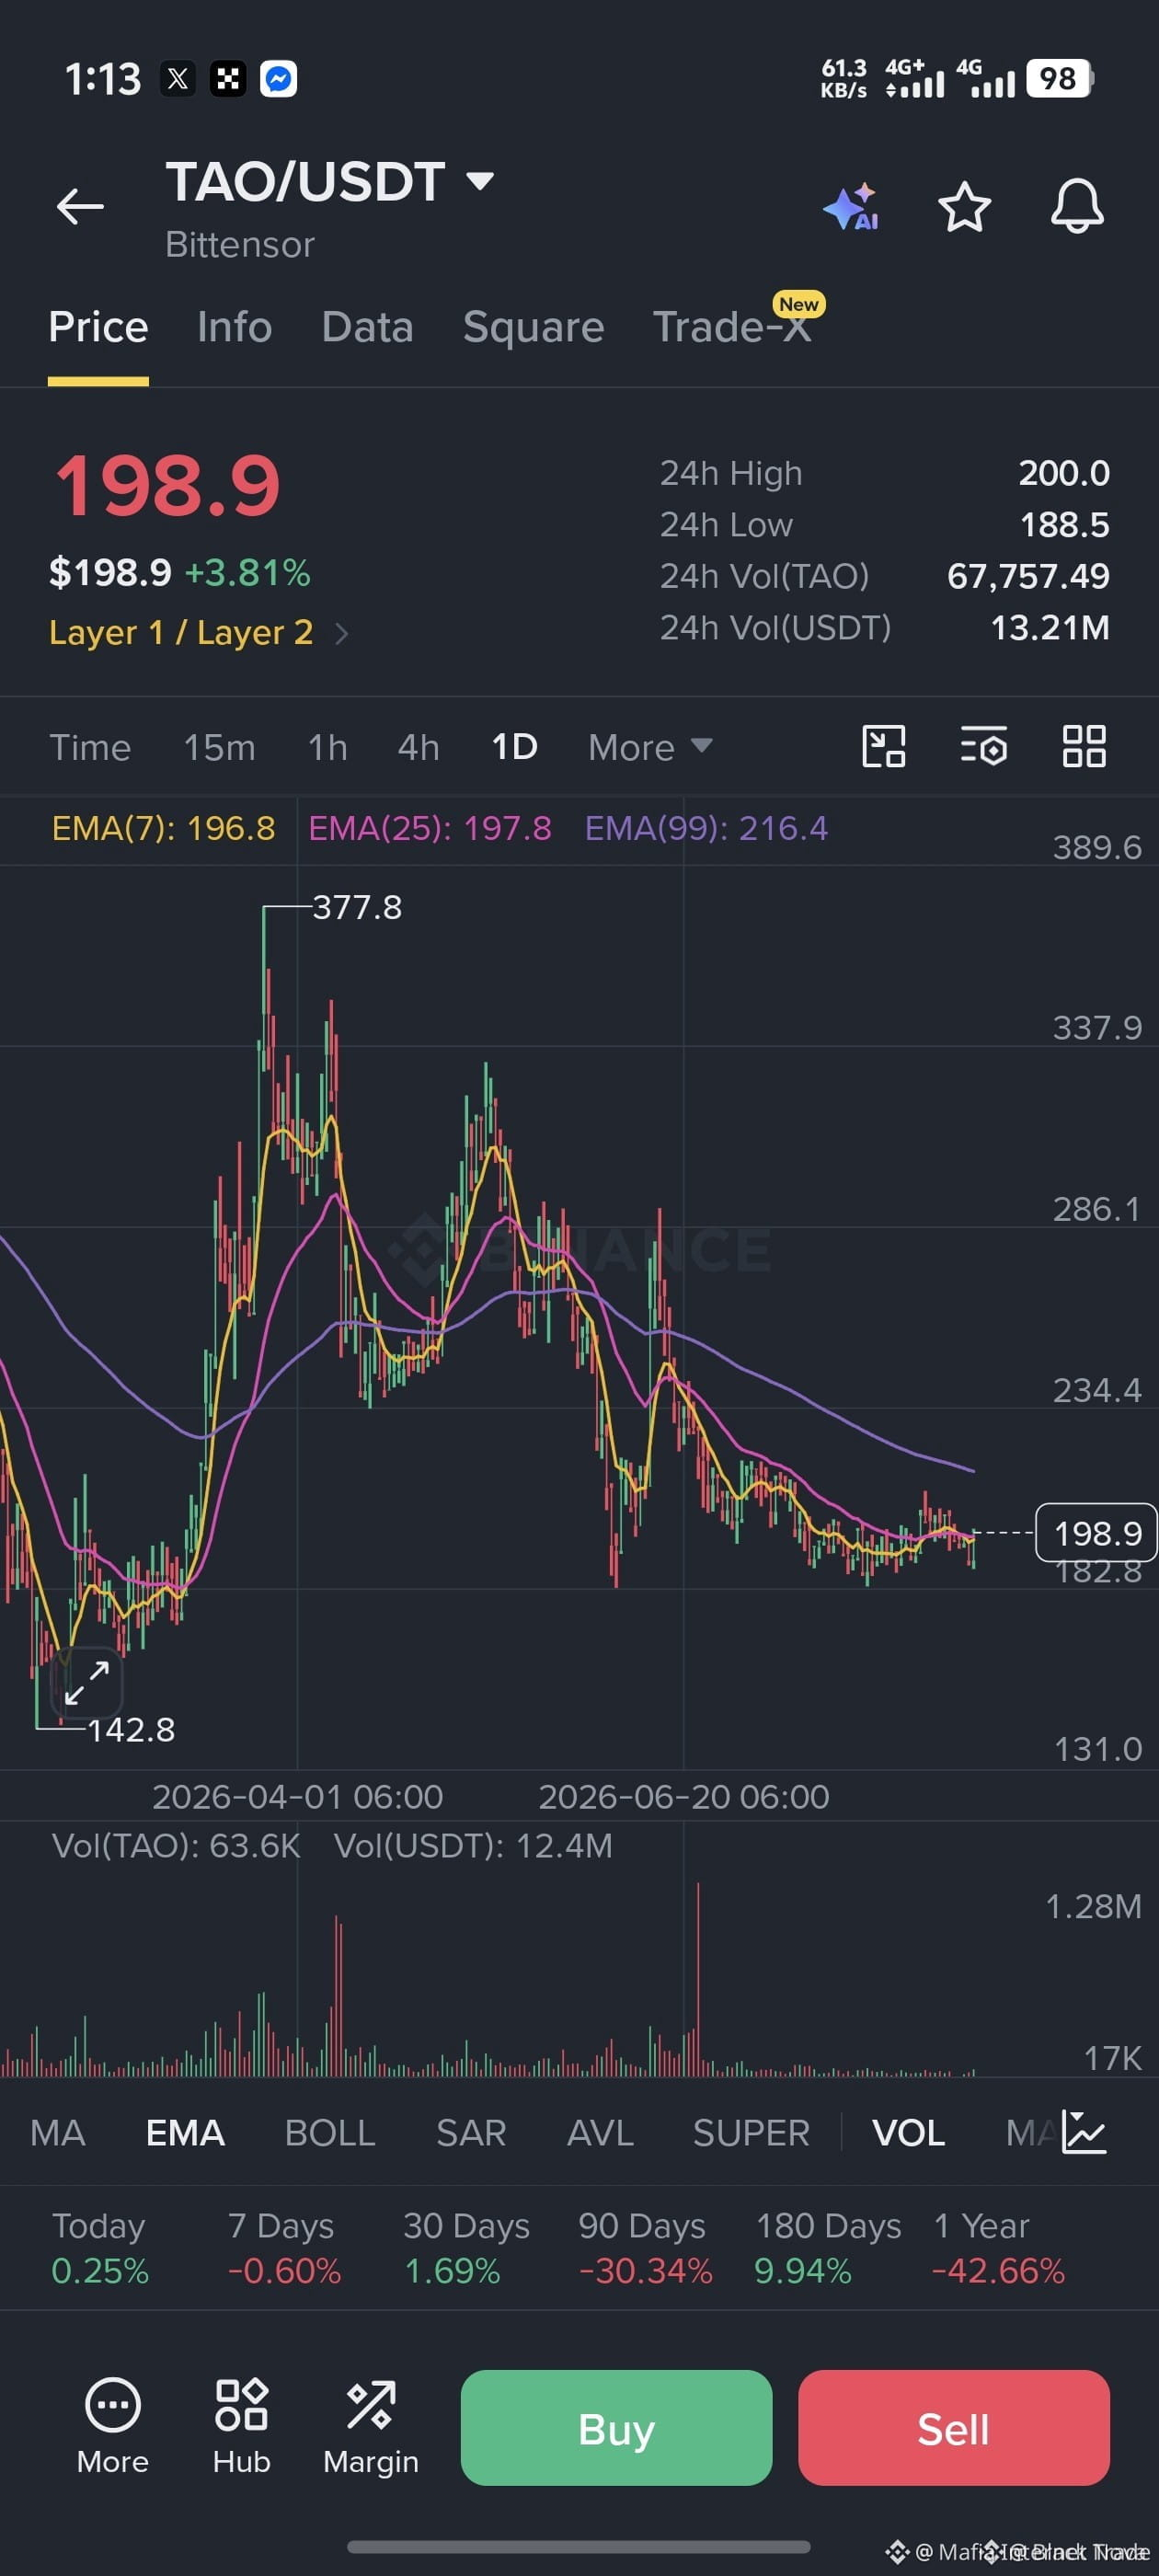Image resolution: width=1159 pixels, height=2576 pixels.
Task: Open the More menu icon at bottom
Action: click(112, 2427)
